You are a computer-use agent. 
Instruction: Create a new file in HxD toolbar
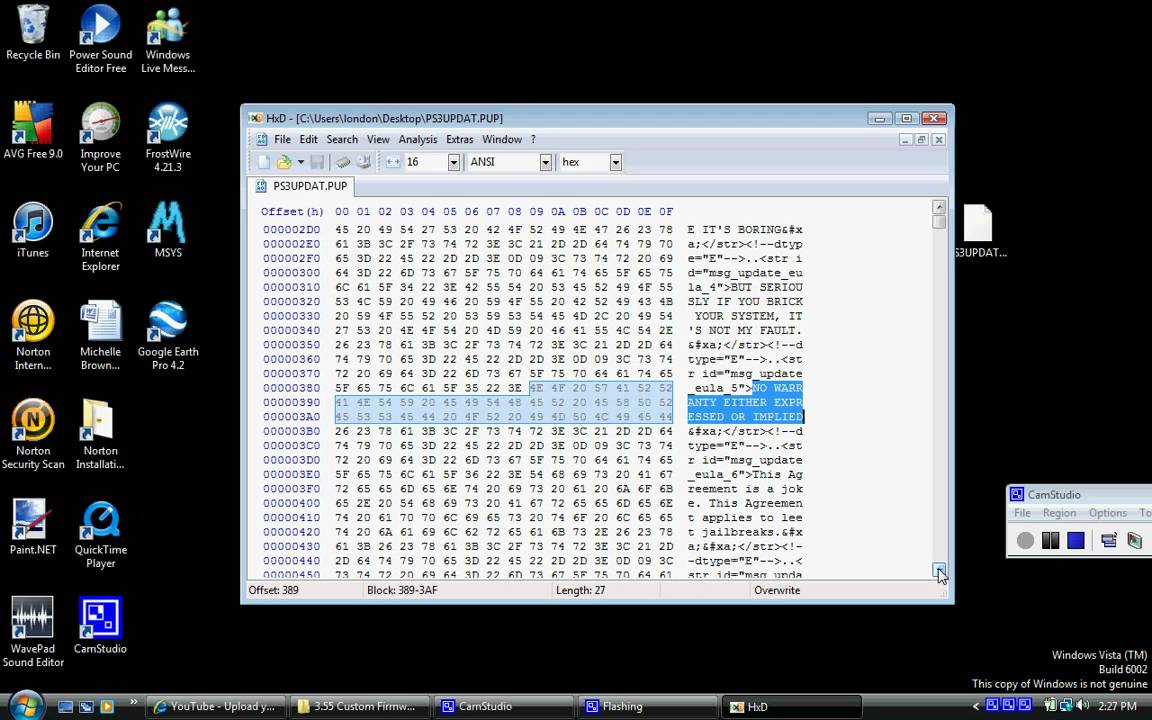click(264, 162)
